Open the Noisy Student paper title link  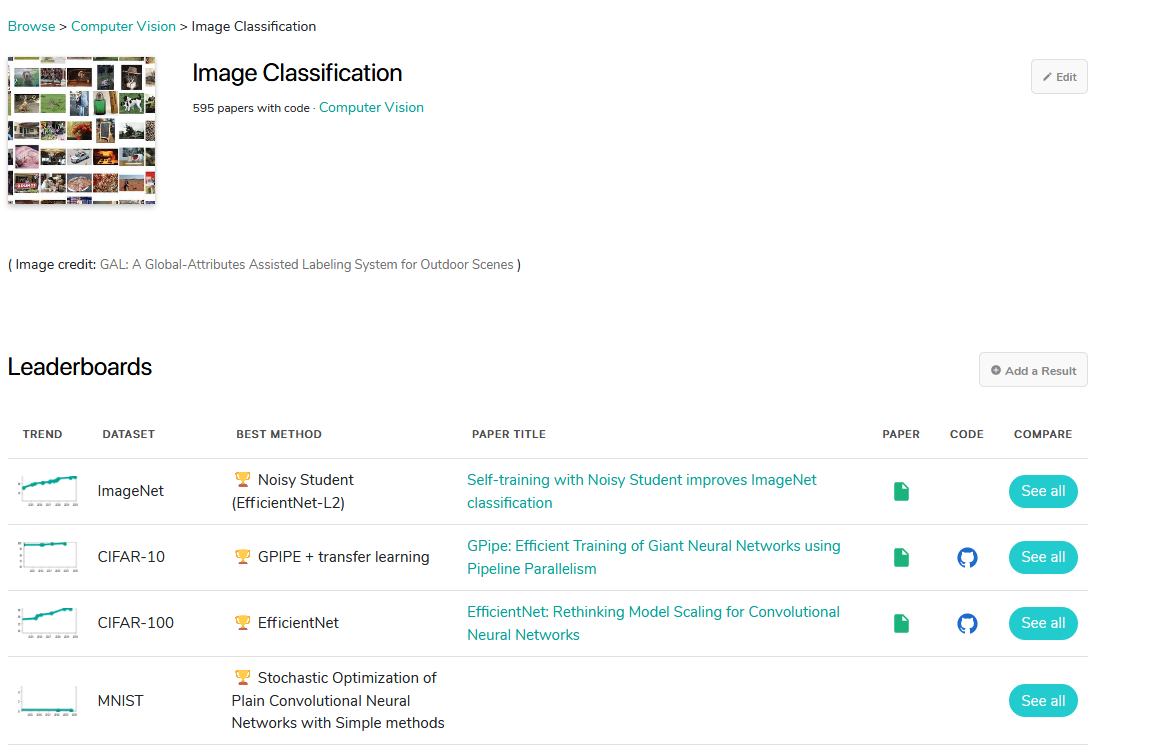[x=641, y=491]
